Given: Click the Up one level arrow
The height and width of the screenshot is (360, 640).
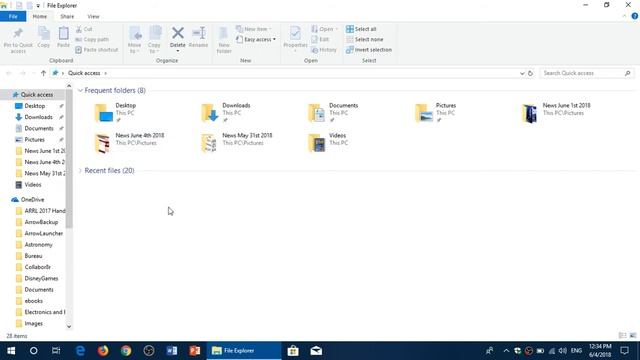Looking at the screenshot, I should [x=43, y=73].
